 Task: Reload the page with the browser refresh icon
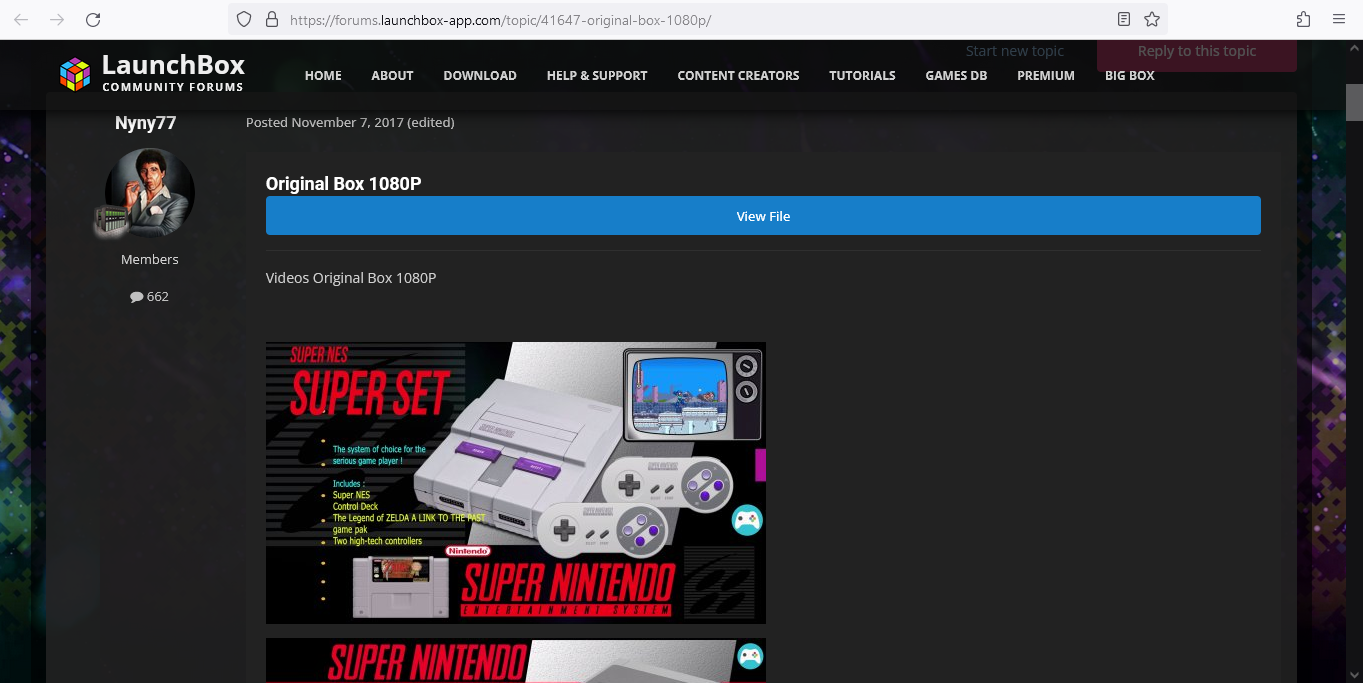pyautogui.click(x=93, y=20)
